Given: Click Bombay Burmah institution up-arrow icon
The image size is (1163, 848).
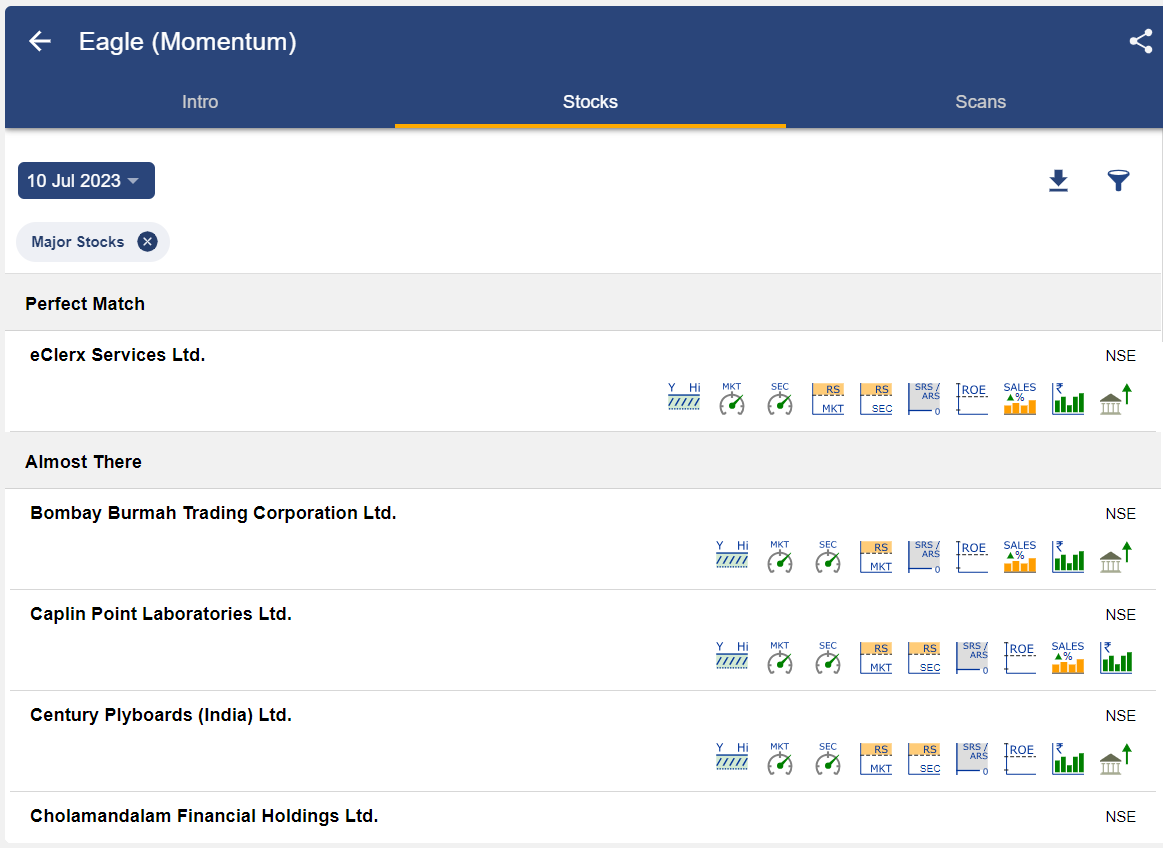Looking at the screenshot, I should point(1116,556).
